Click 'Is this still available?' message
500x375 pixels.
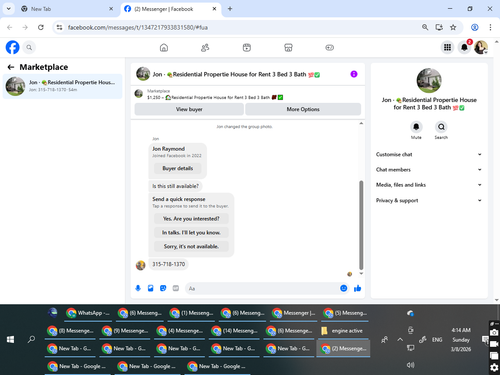click(175, 186)
